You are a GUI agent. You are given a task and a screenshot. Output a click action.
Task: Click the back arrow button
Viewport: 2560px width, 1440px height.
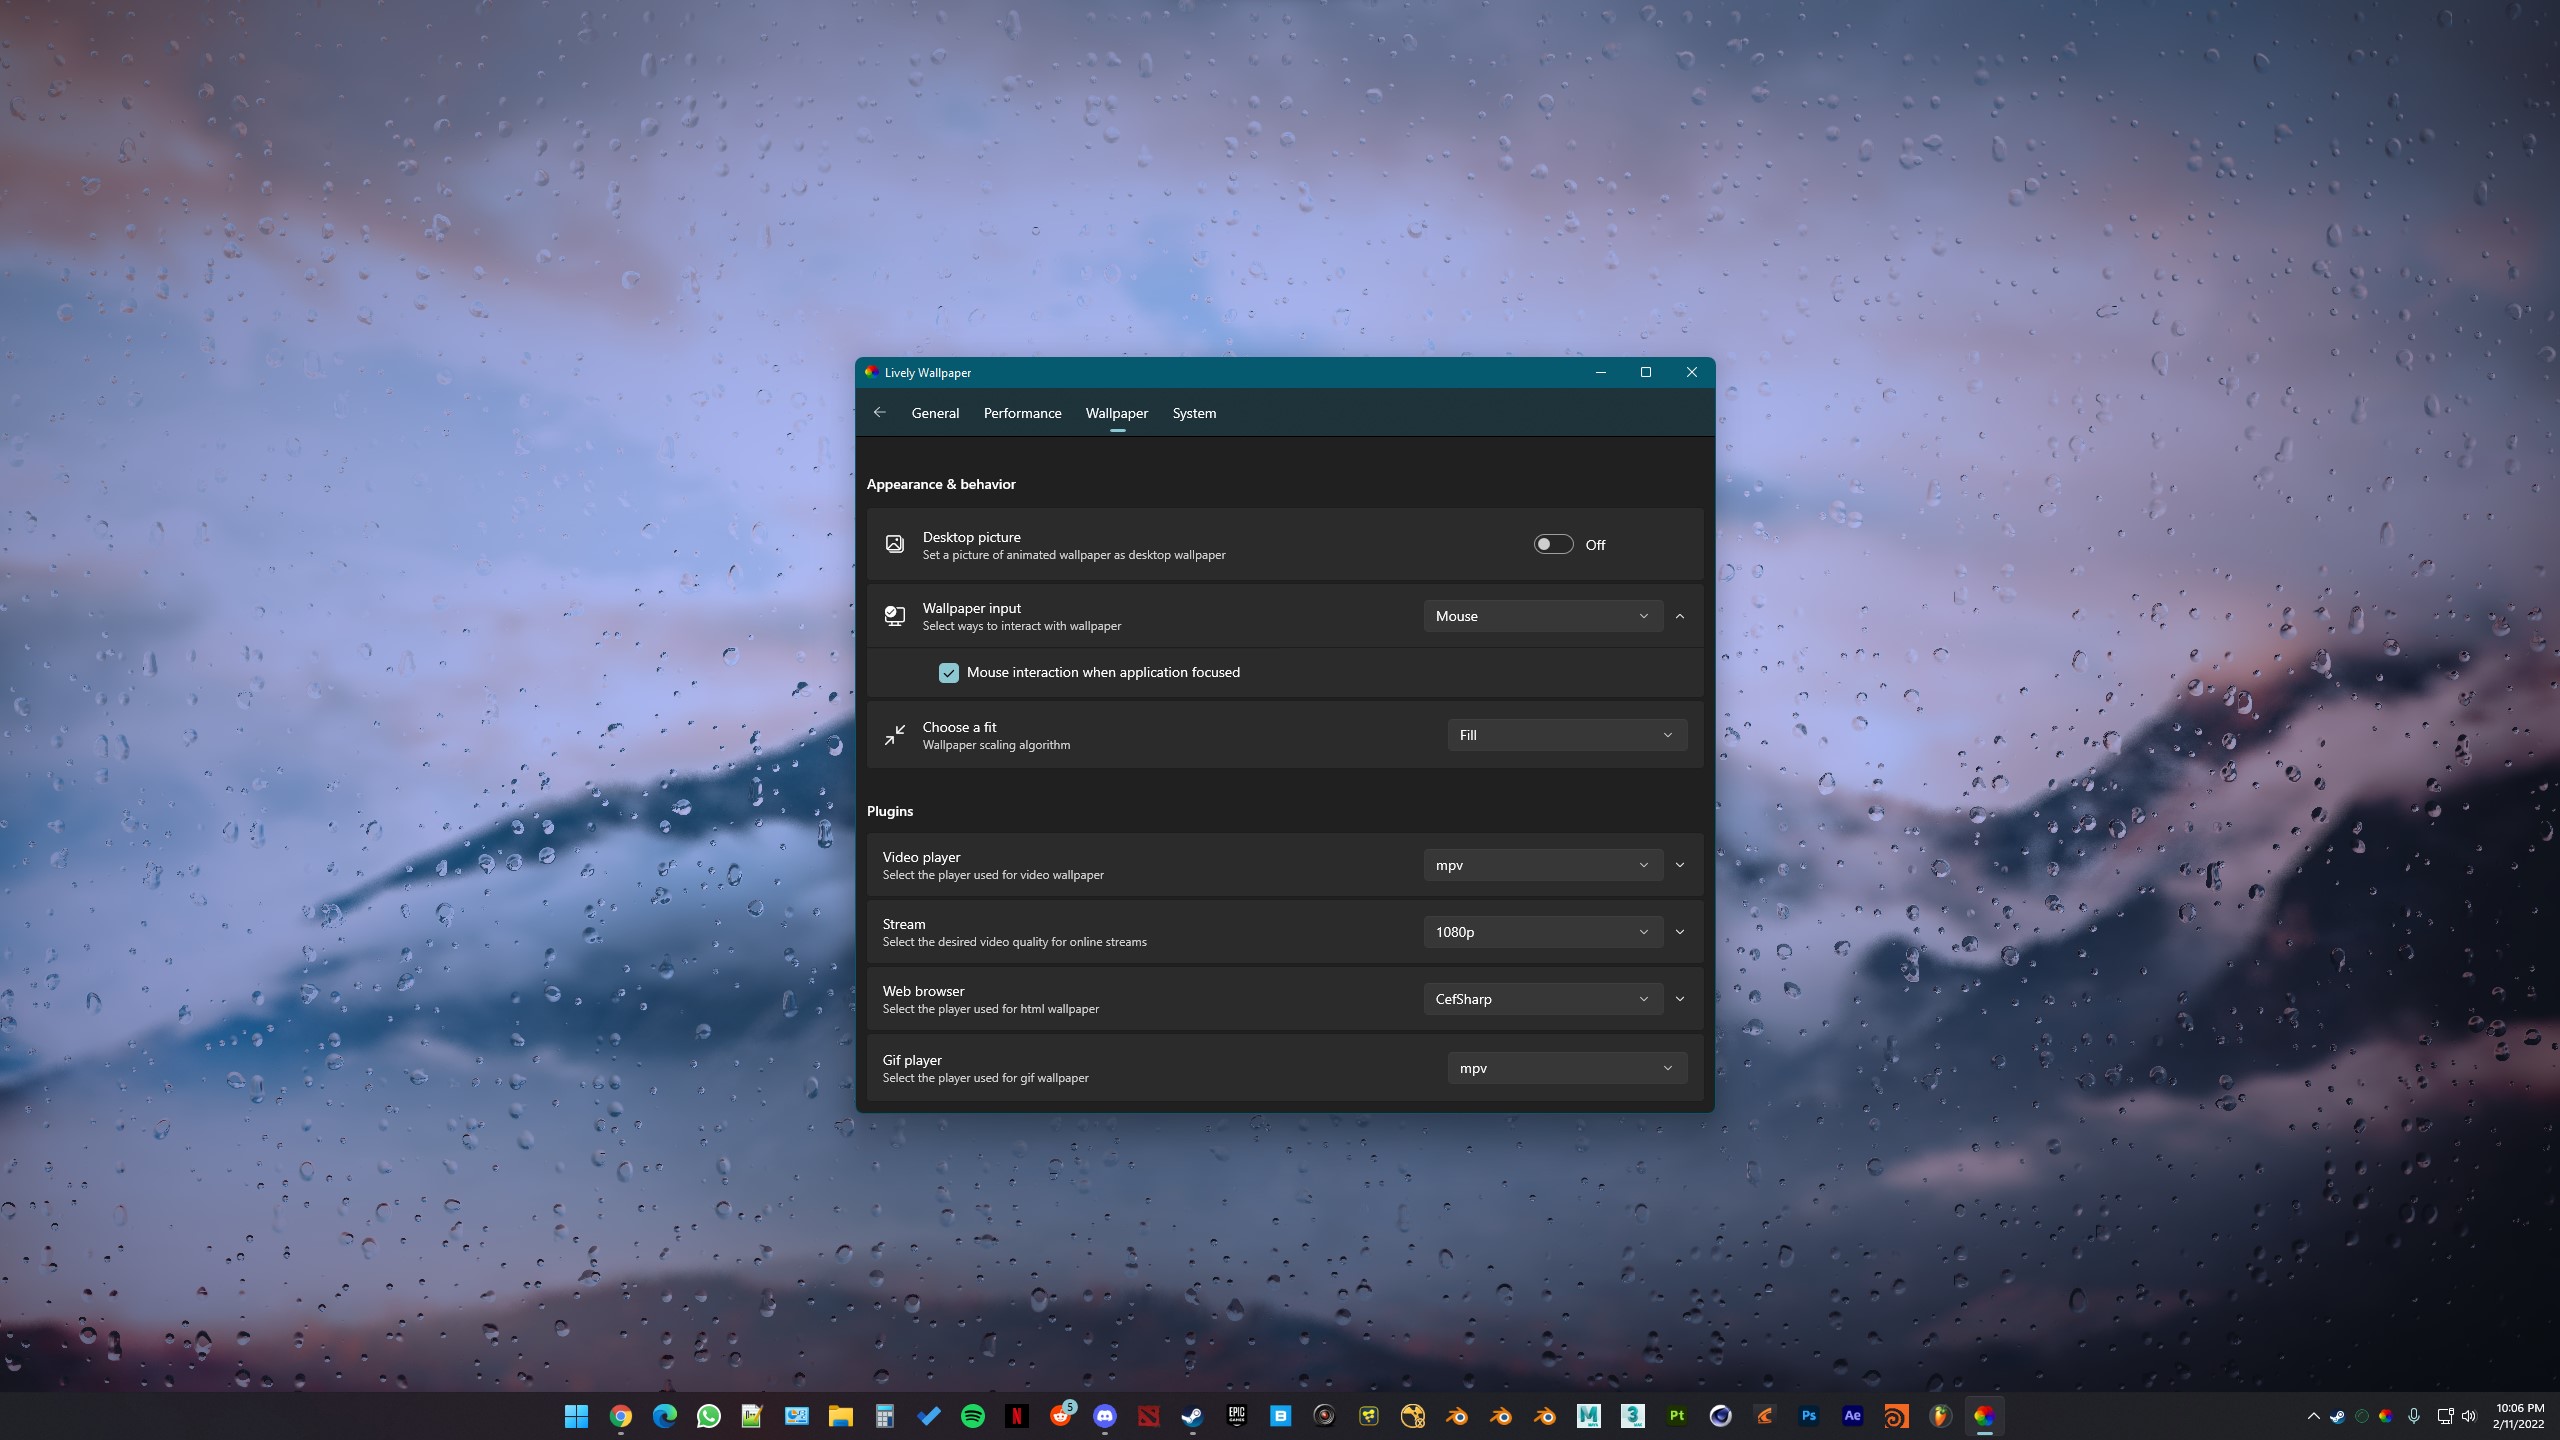(x=879, y=412)
